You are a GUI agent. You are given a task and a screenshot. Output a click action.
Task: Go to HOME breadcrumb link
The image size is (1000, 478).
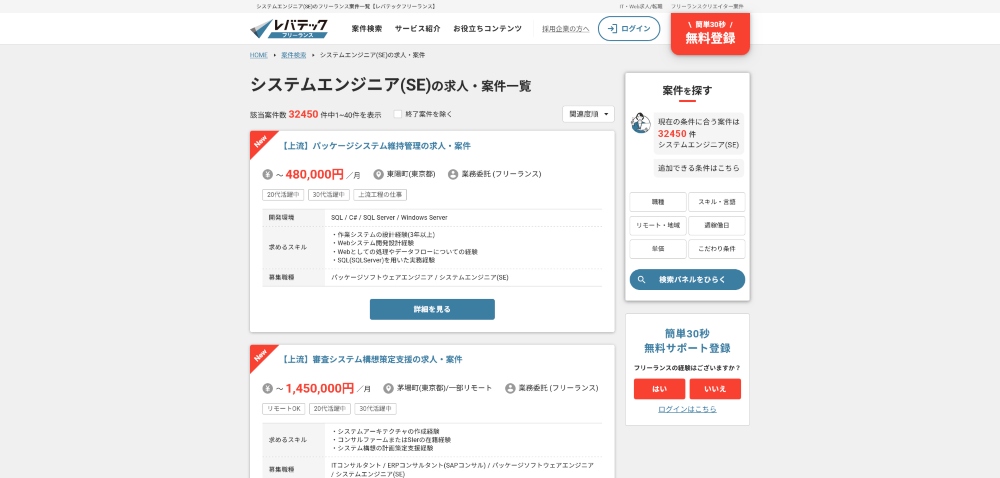click(x=259, y=55)
